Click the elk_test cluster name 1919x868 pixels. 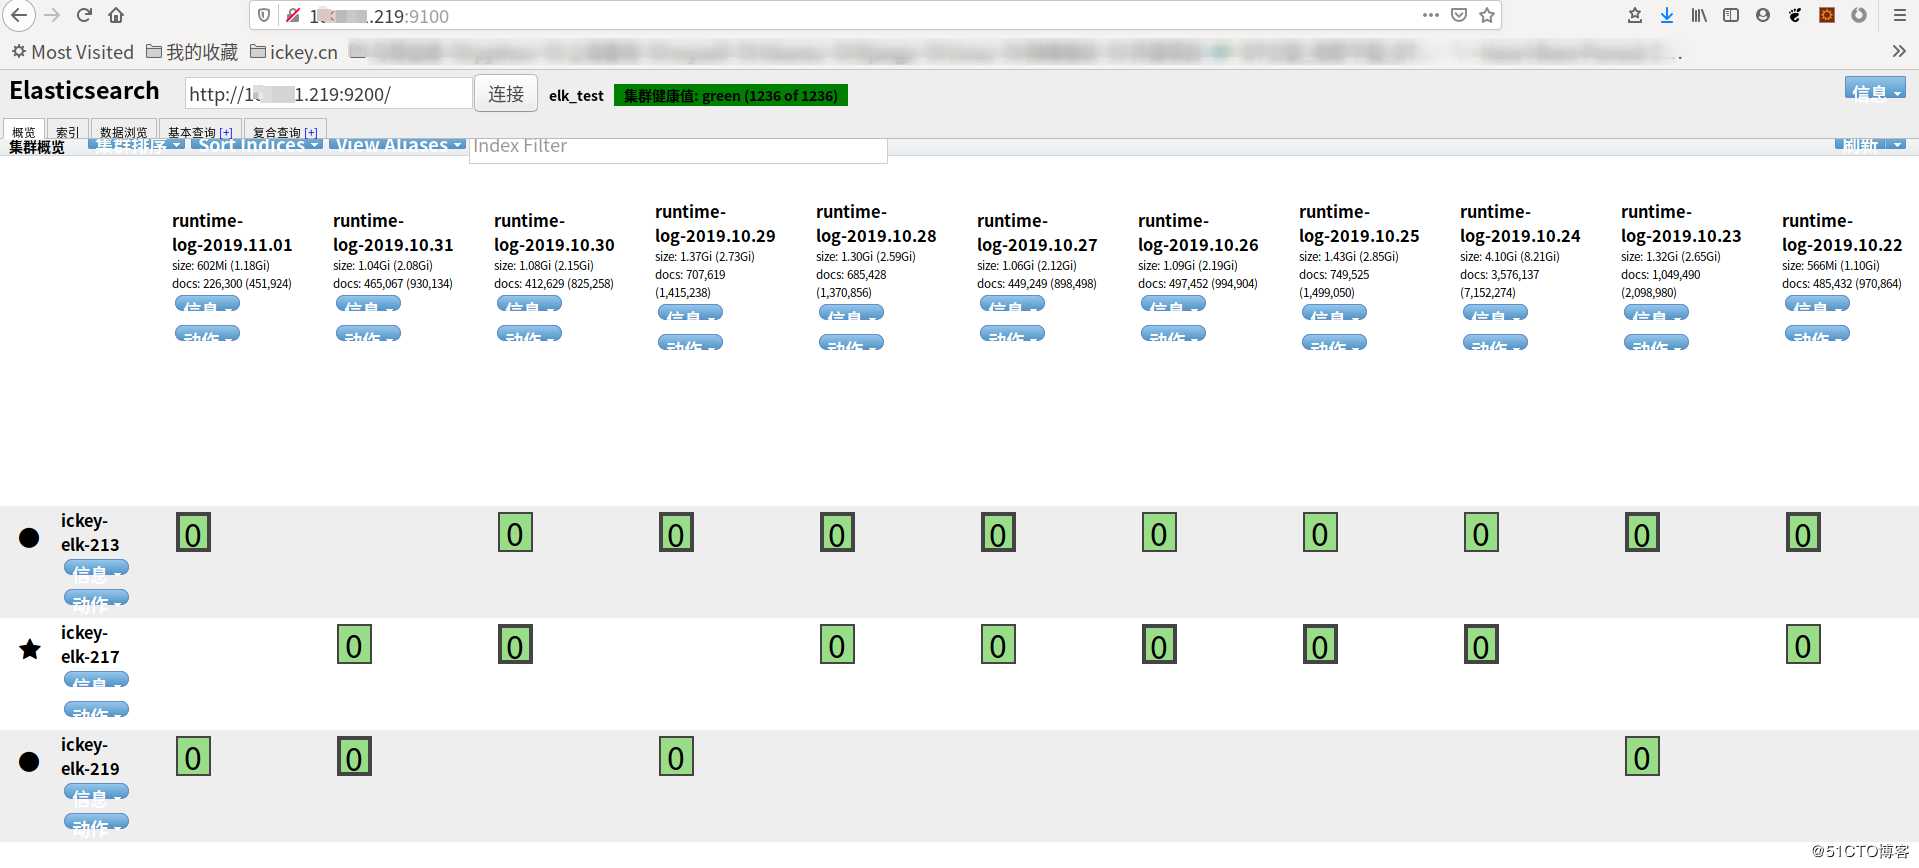(x=576, y=96)
